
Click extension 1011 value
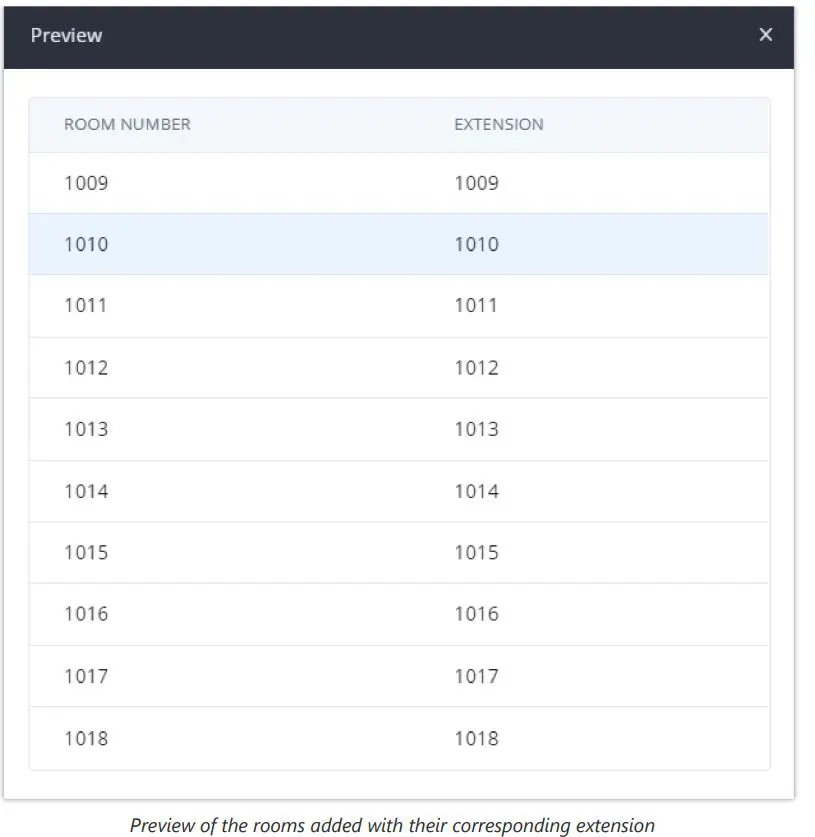(x=476, y=306)
